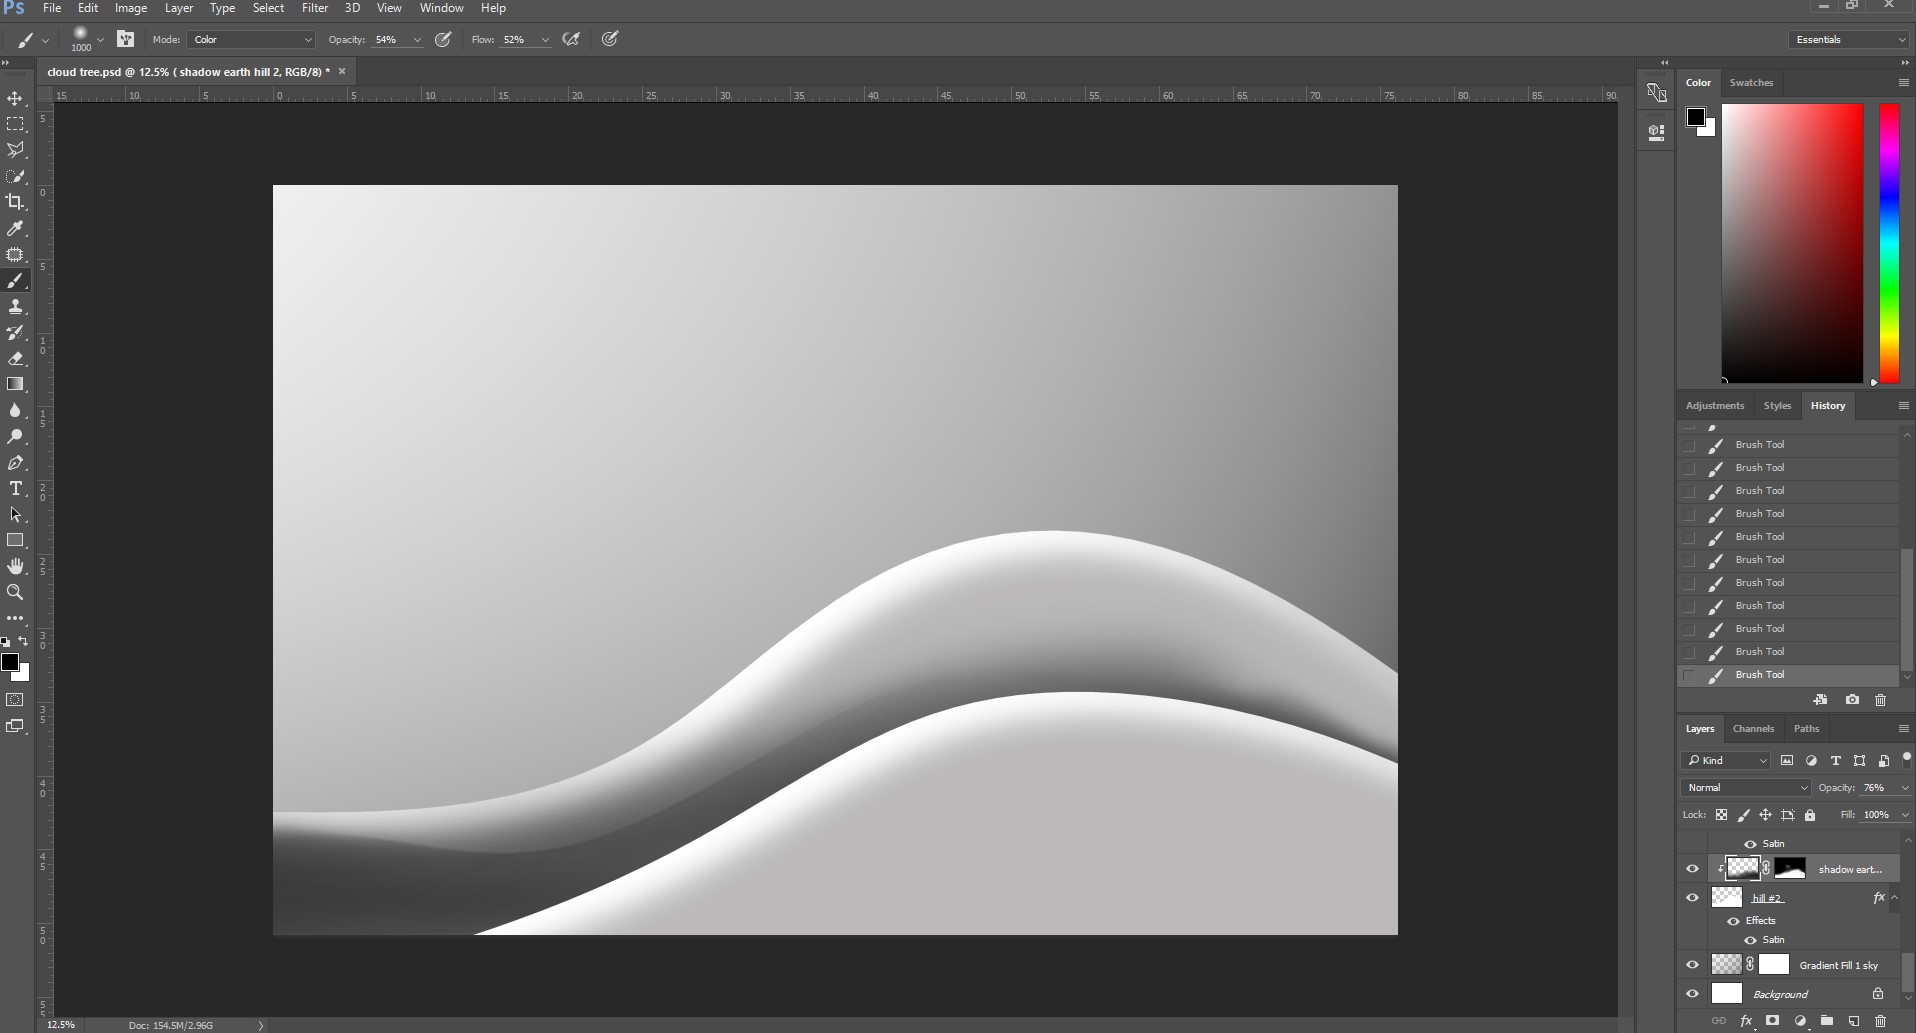The image size is (1916, 1033).
Task: Select the Move tool
Action: click(x=15, y=98)
